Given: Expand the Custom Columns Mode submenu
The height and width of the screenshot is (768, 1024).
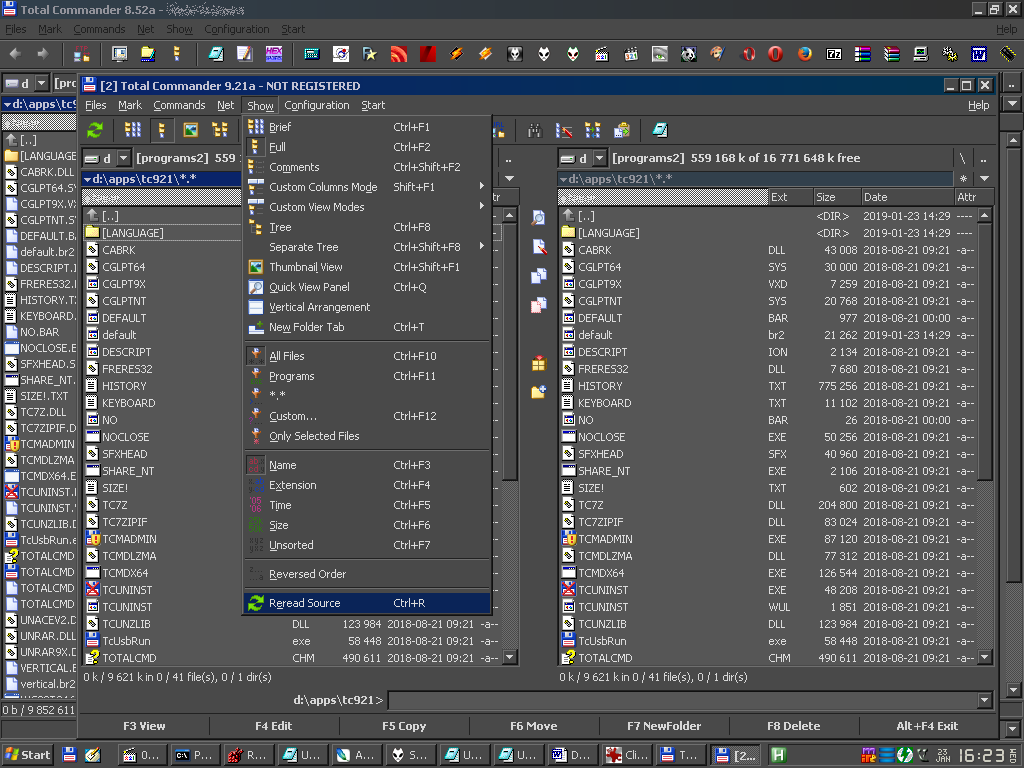Looking at the screenshot, I should click(x=367, y=187).
